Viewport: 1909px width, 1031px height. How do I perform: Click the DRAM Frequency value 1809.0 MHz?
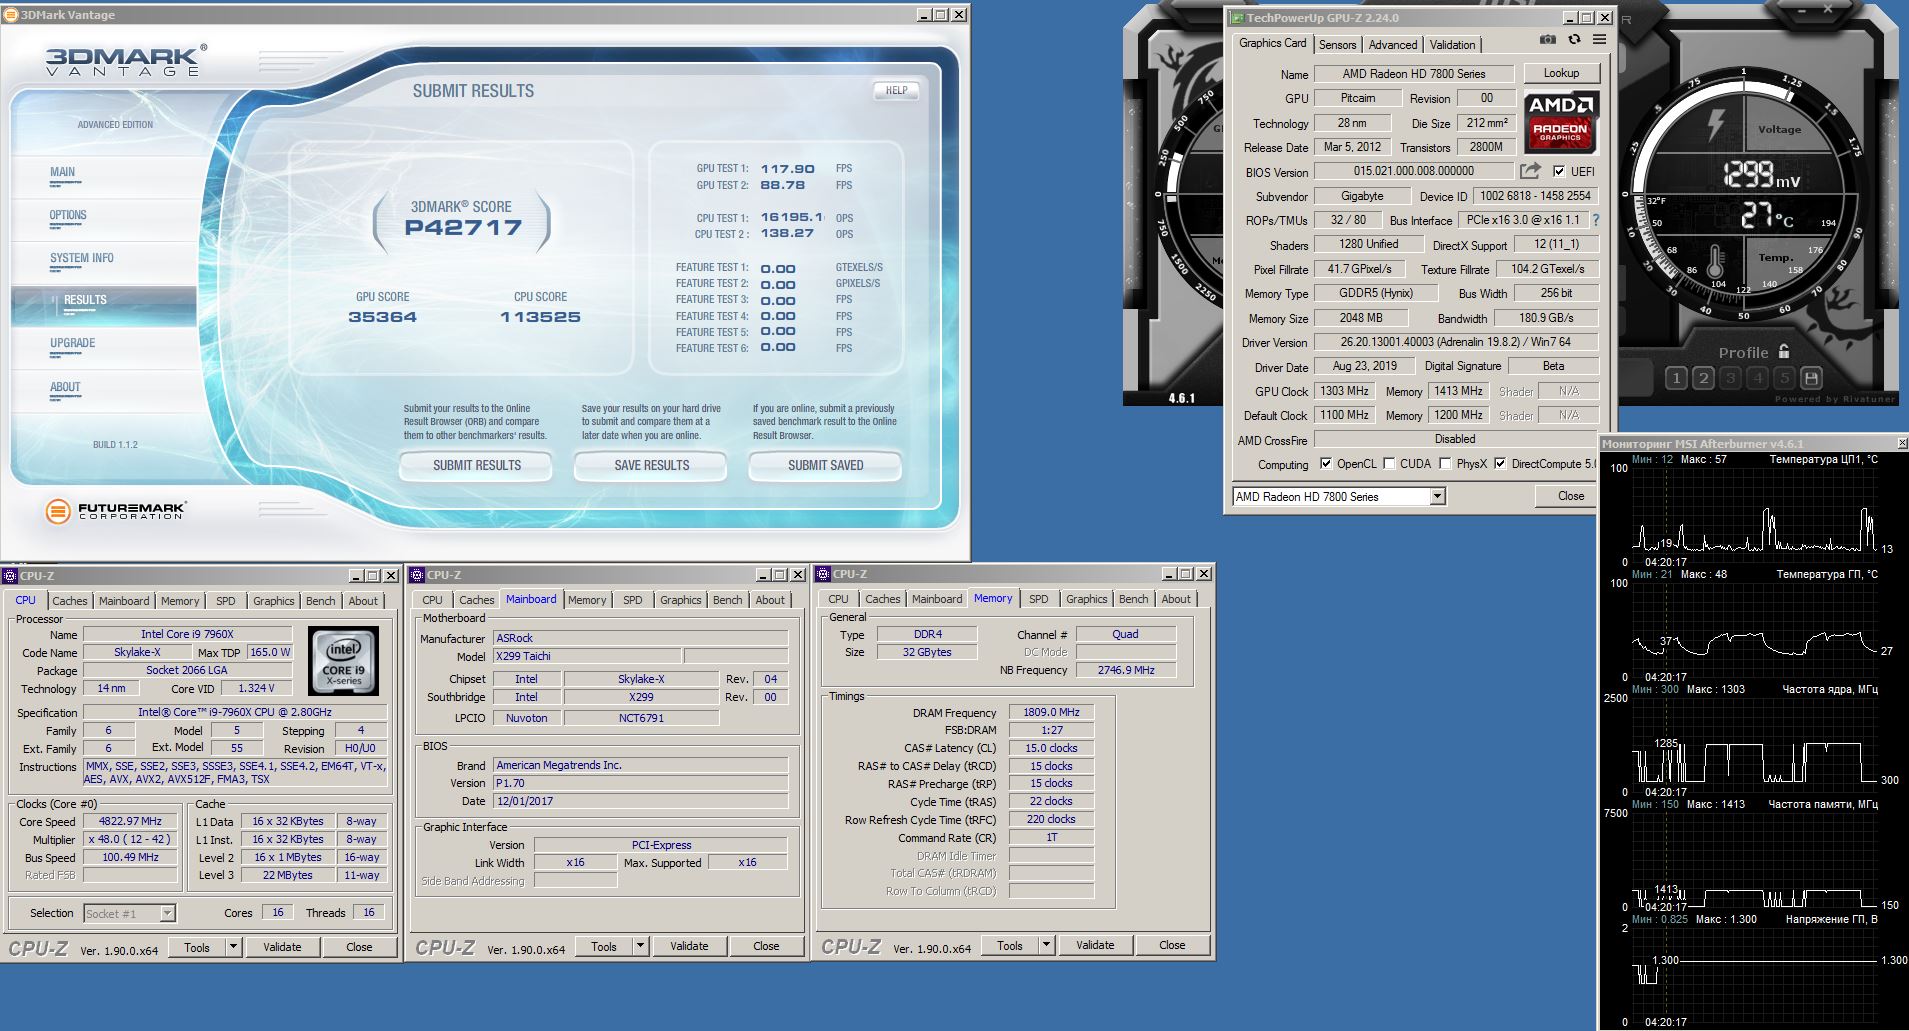[1051, 713]
